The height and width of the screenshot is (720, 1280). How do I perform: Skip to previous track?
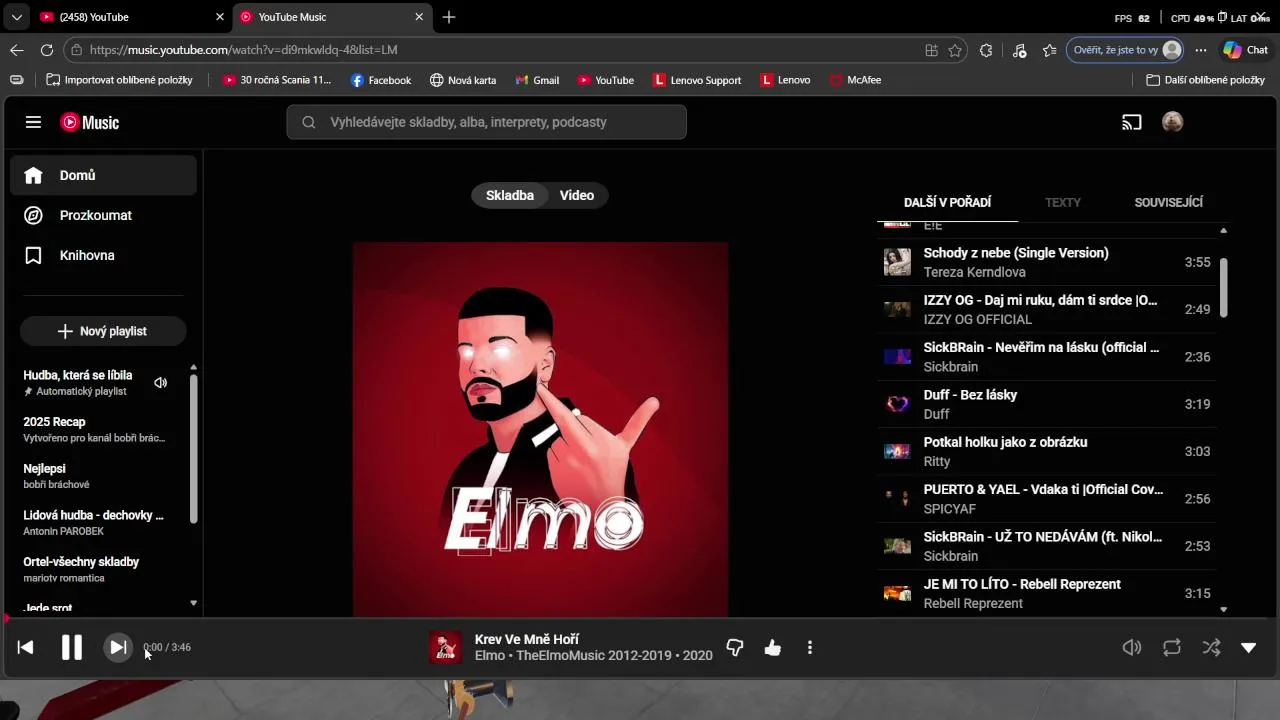(26, 647)
